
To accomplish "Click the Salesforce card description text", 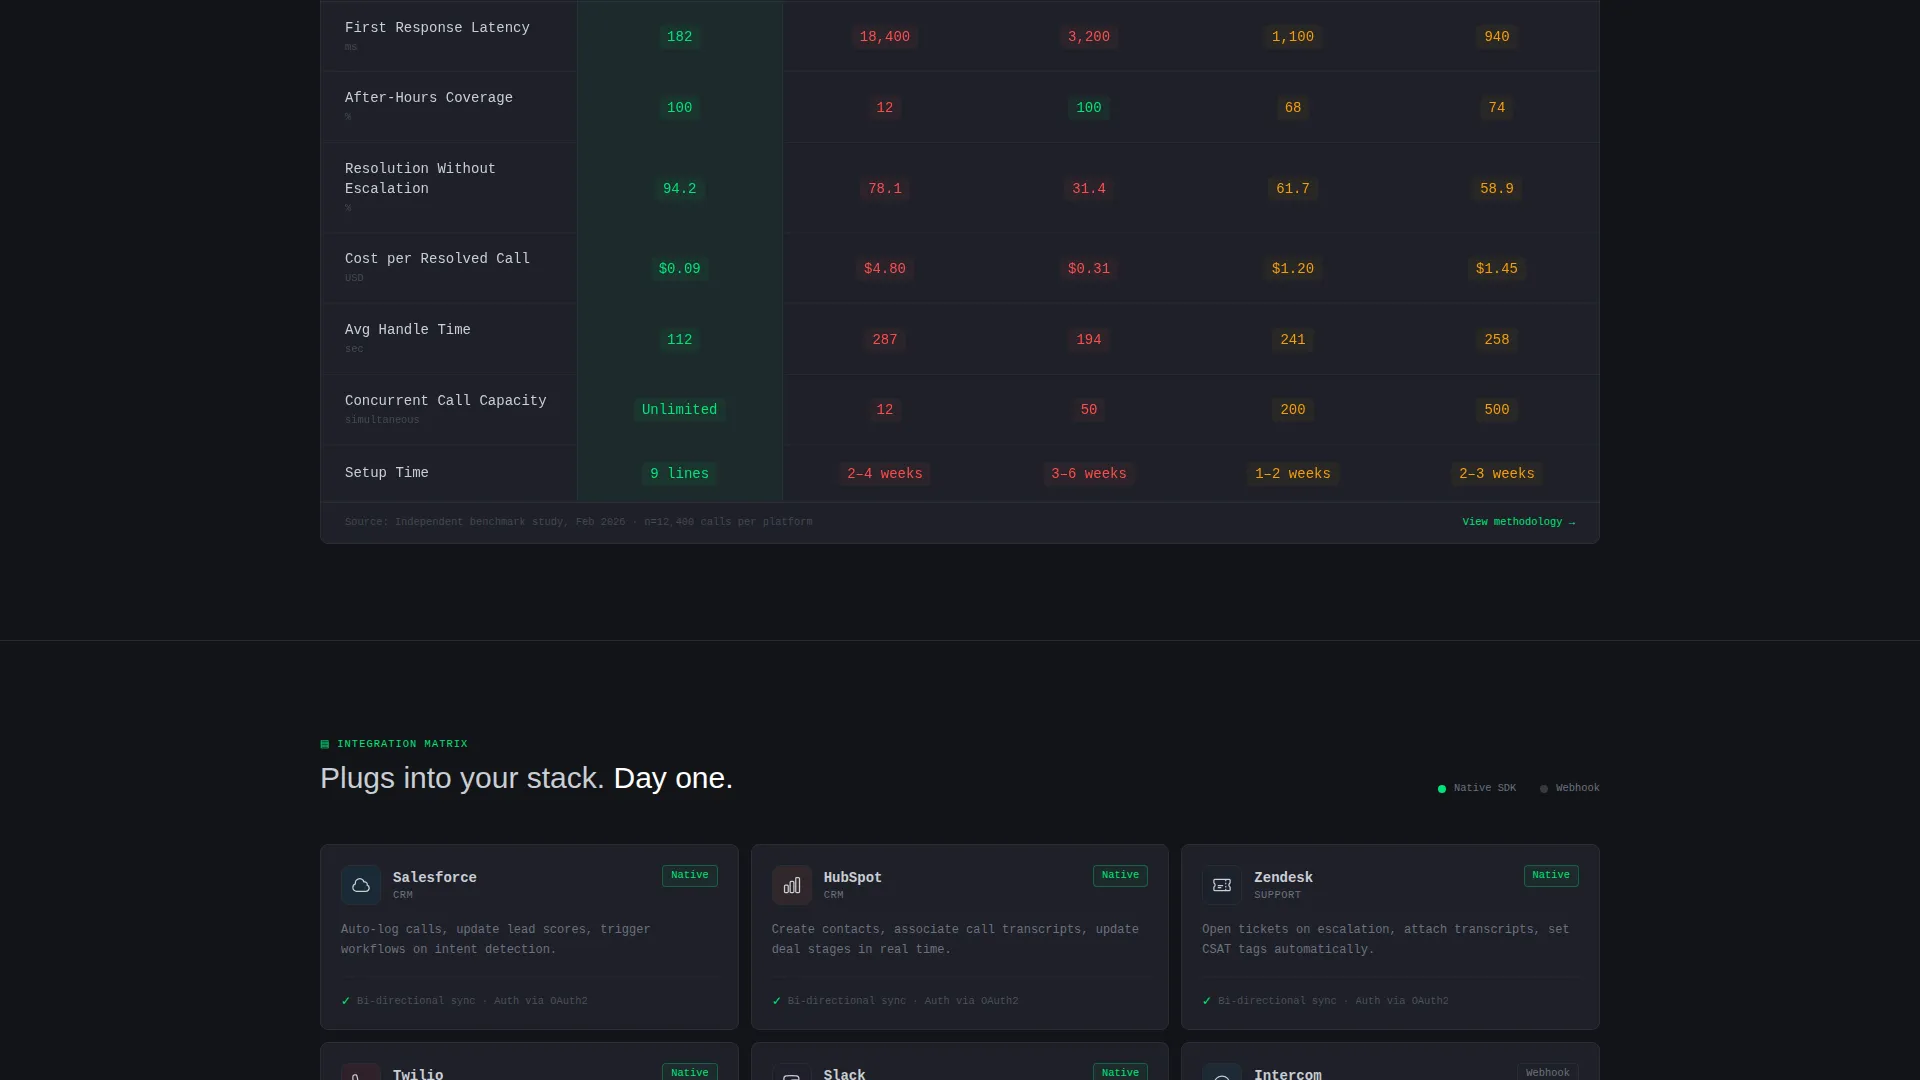I will coord(496,940).
